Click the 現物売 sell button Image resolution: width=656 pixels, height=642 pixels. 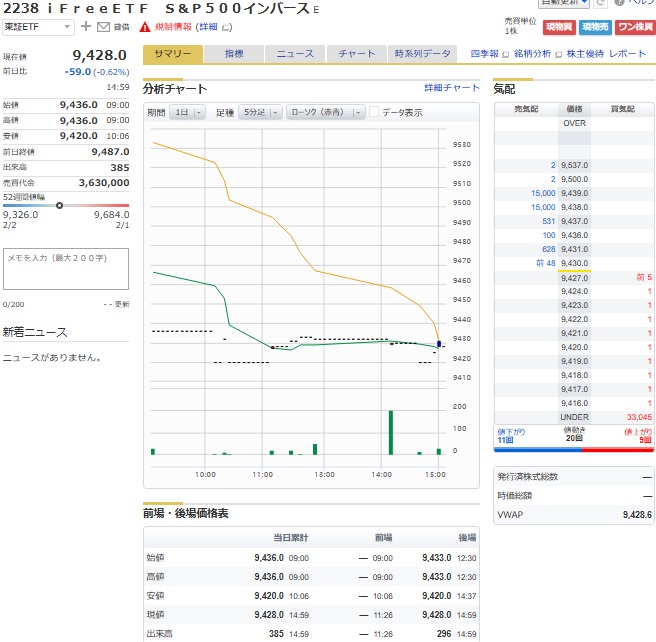click(595, 27)
